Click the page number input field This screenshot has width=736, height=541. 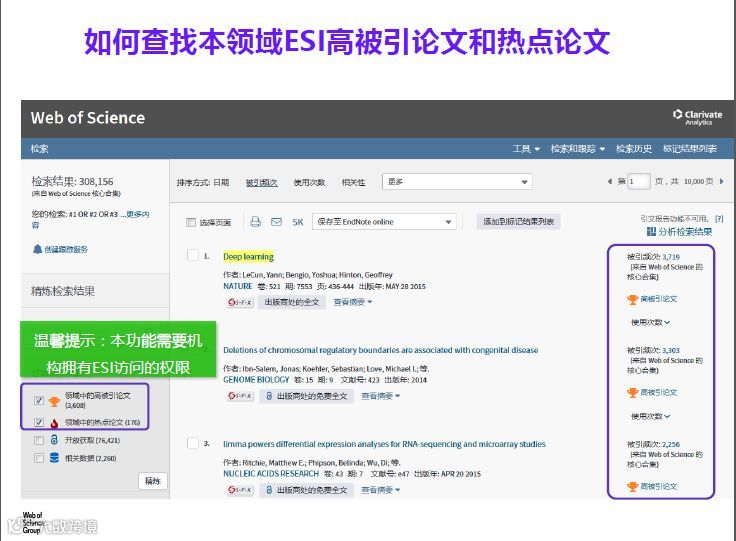click(639, 181)
